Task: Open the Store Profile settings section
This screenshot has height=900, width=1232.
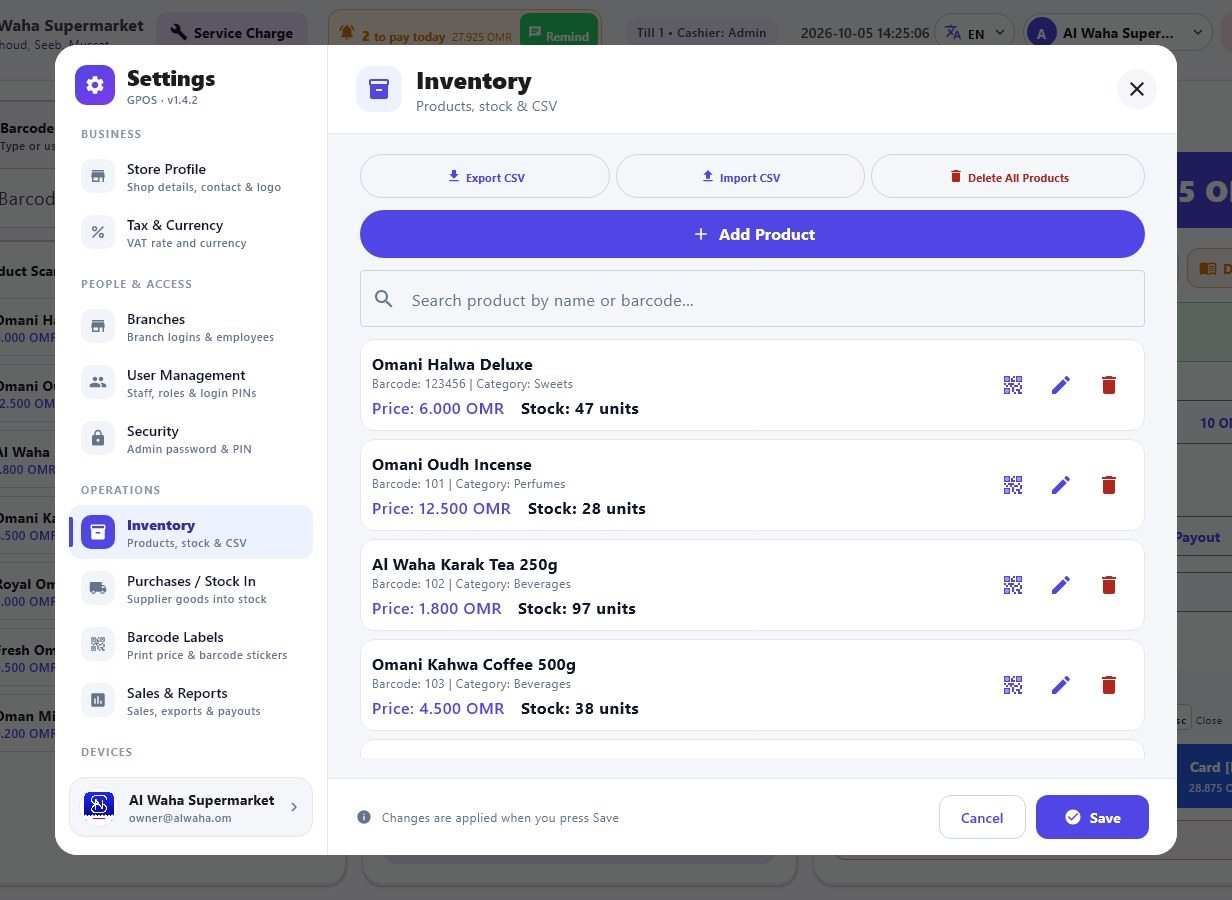Action: (x=191, y=177)
